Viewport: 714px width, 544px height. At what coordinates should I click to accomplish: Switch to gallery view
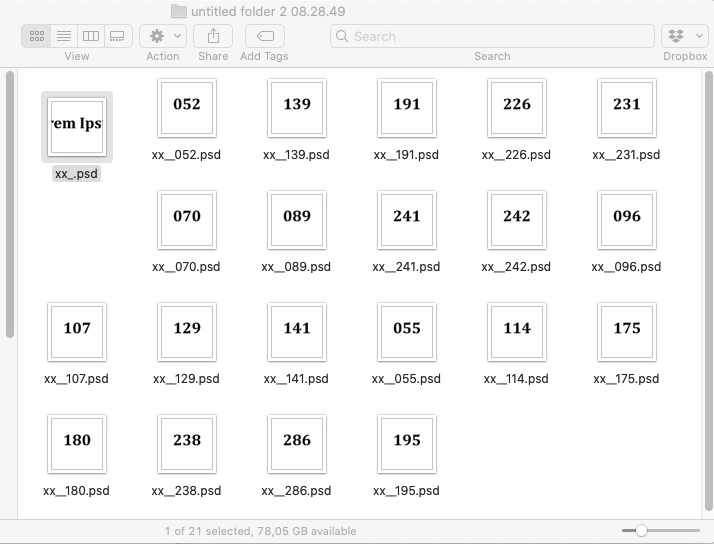117,36
